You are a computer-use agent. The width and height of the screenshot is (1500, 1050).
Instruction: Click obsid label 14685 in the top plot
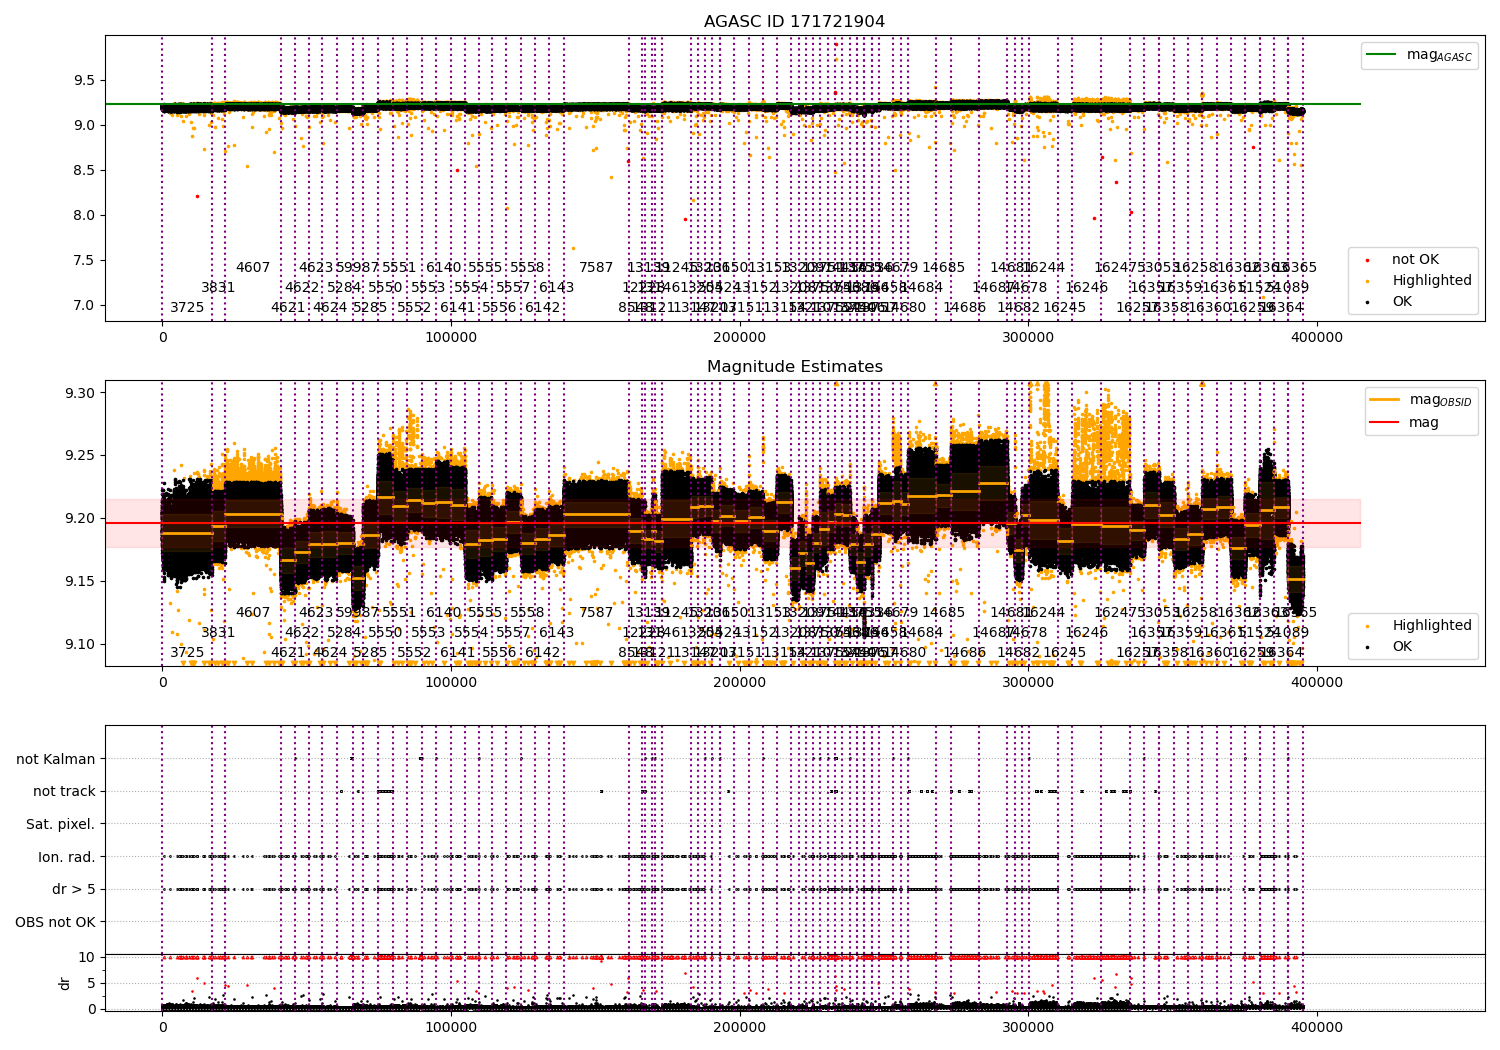point(944,268)
